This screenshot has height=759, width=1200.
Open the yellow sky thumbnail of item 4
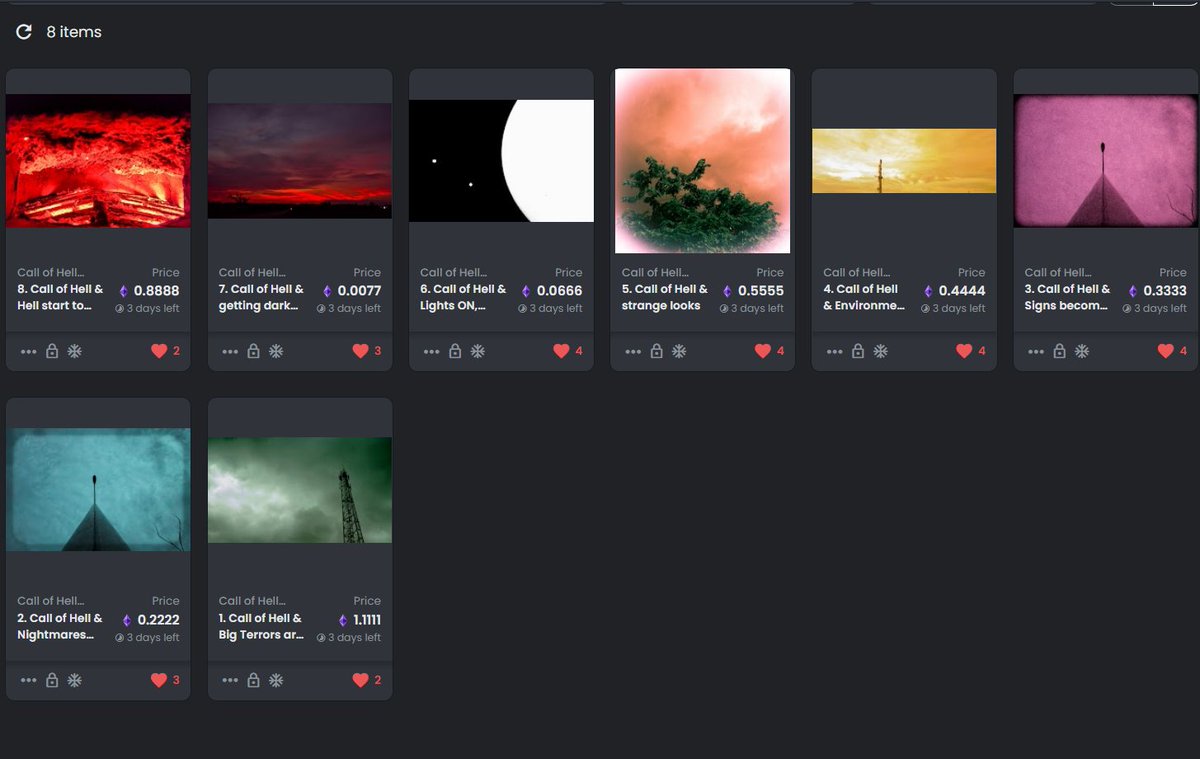[x=904, y=161]
